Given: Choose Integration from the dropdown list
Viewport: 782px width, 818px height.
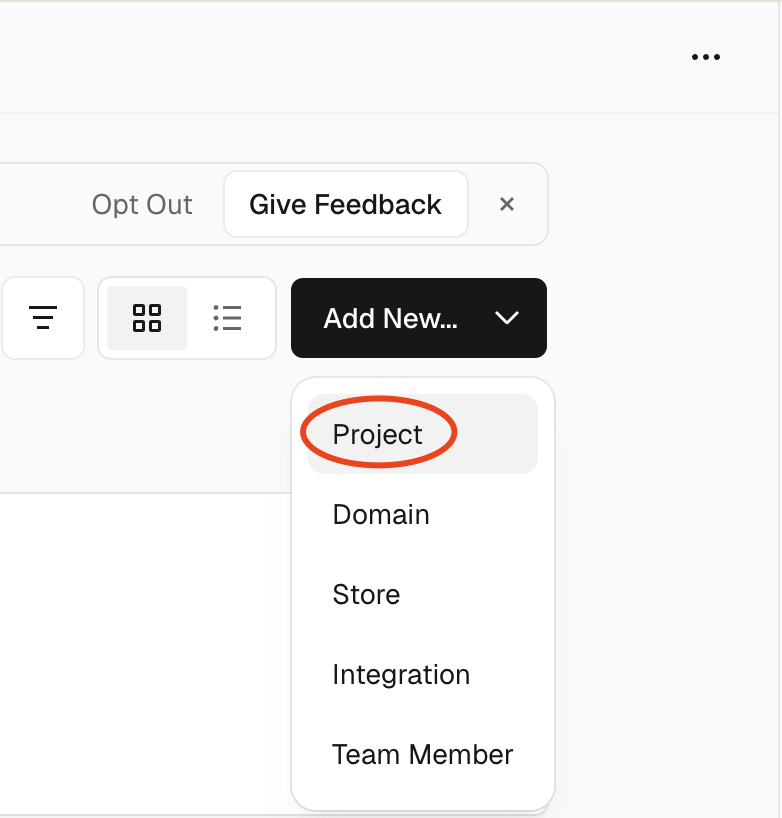Looking at the screenshot, I should click(x=401, y=674).
